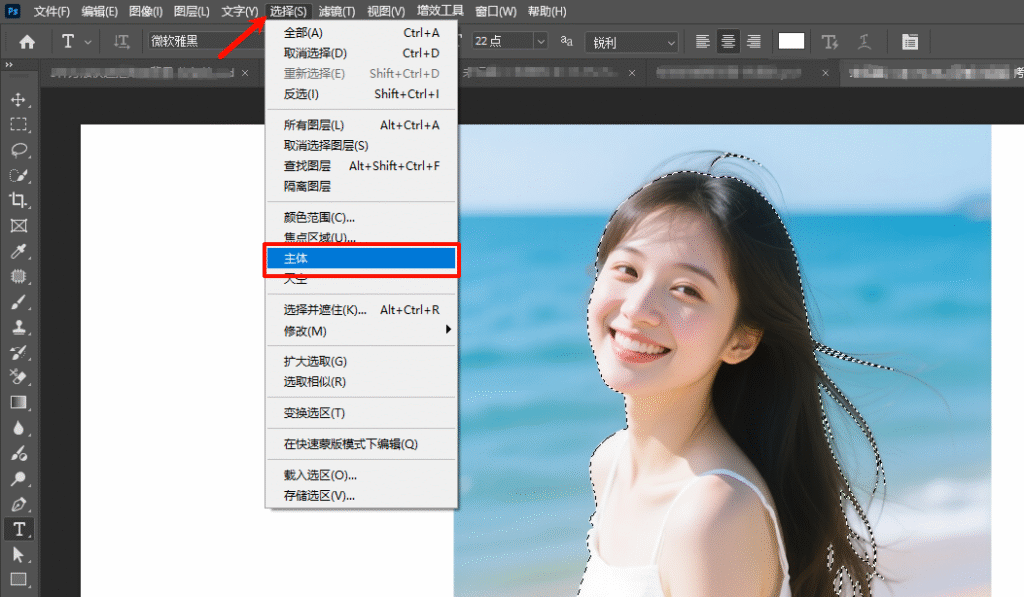Toggle right text alignment
Screen dimensions: 1024x597
coord(754,41)
